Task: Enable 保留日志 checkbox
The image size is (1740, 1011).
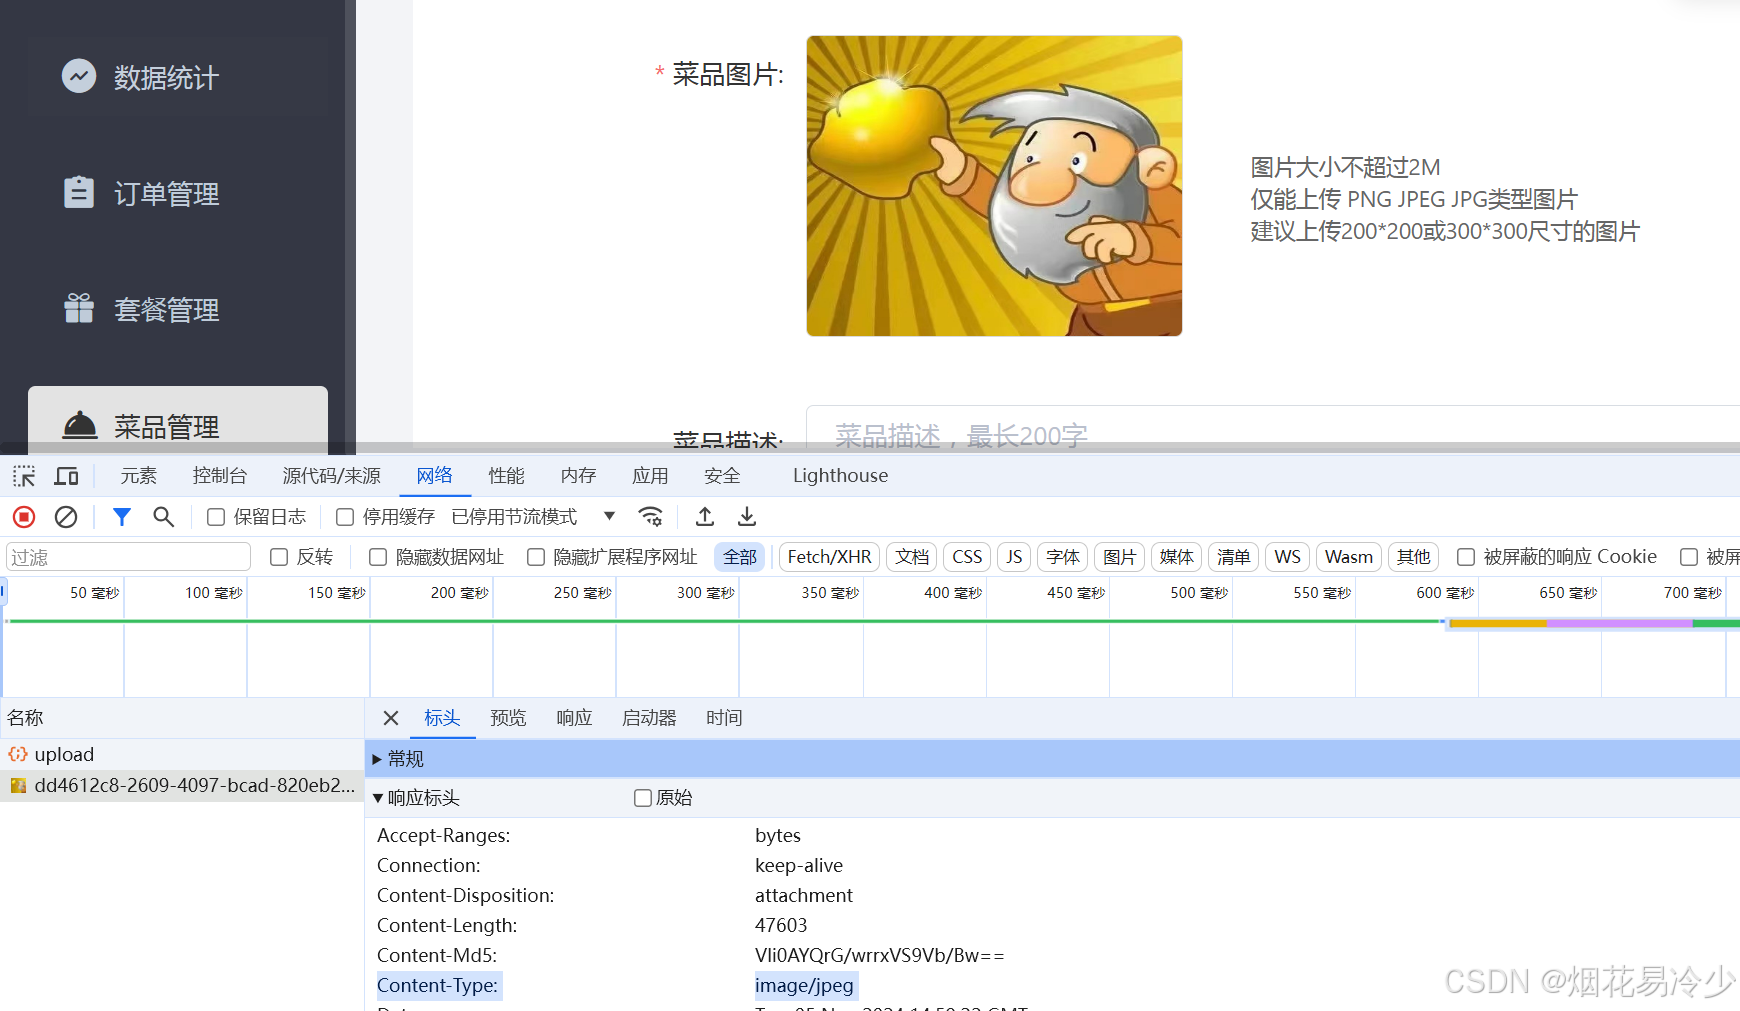Action: (x=216, y=517)
